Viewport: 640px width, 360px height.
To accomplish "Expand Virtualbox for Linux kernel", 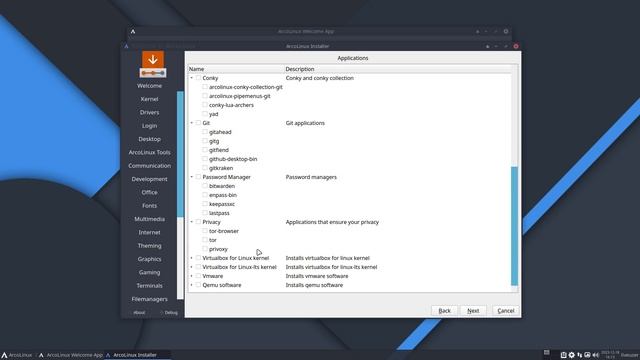I will (x=191, y=258).
